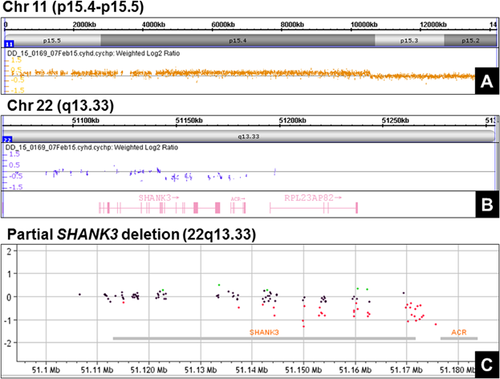Click the 6000kb ruler tick on chromosome 11

pos(223,25)
